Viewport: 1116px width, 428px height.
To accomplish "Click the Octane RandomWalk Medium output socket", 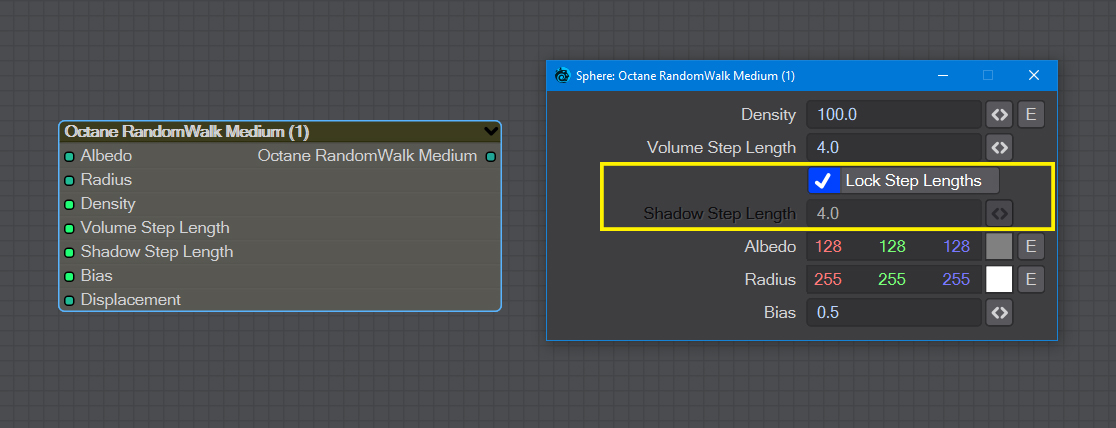I will pyautogui.click(x=490, y=157).
